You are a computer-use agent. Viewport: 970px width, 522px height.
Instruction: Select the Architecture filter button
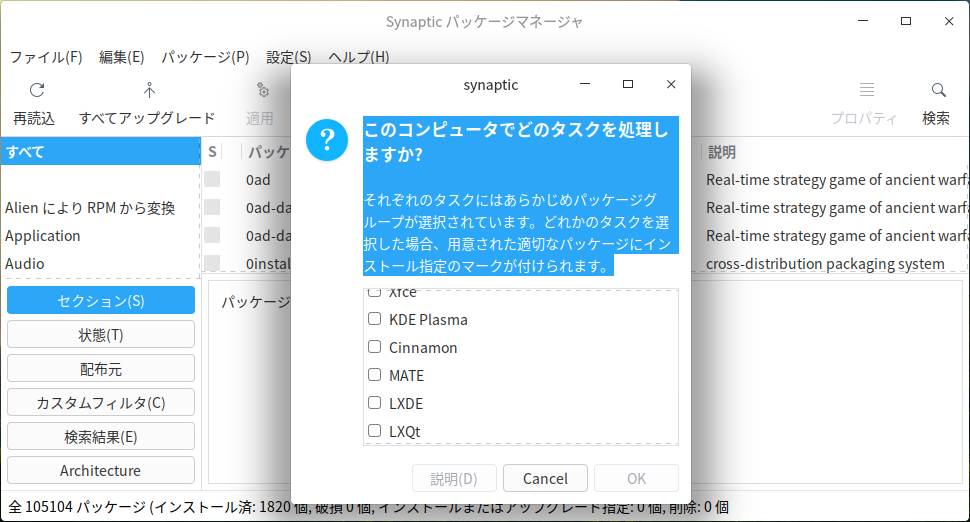click(101, 470)
